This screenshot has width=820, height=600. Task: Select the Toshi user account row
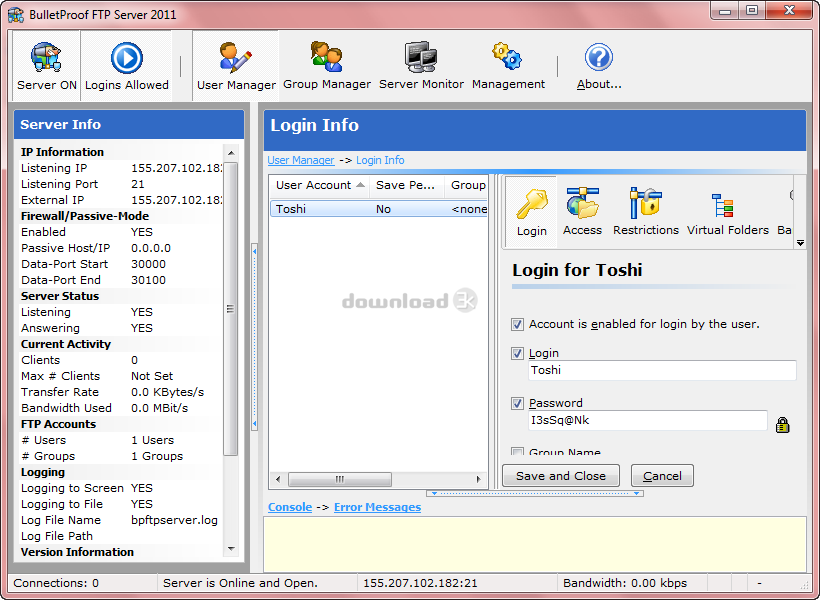coord(379,209)
